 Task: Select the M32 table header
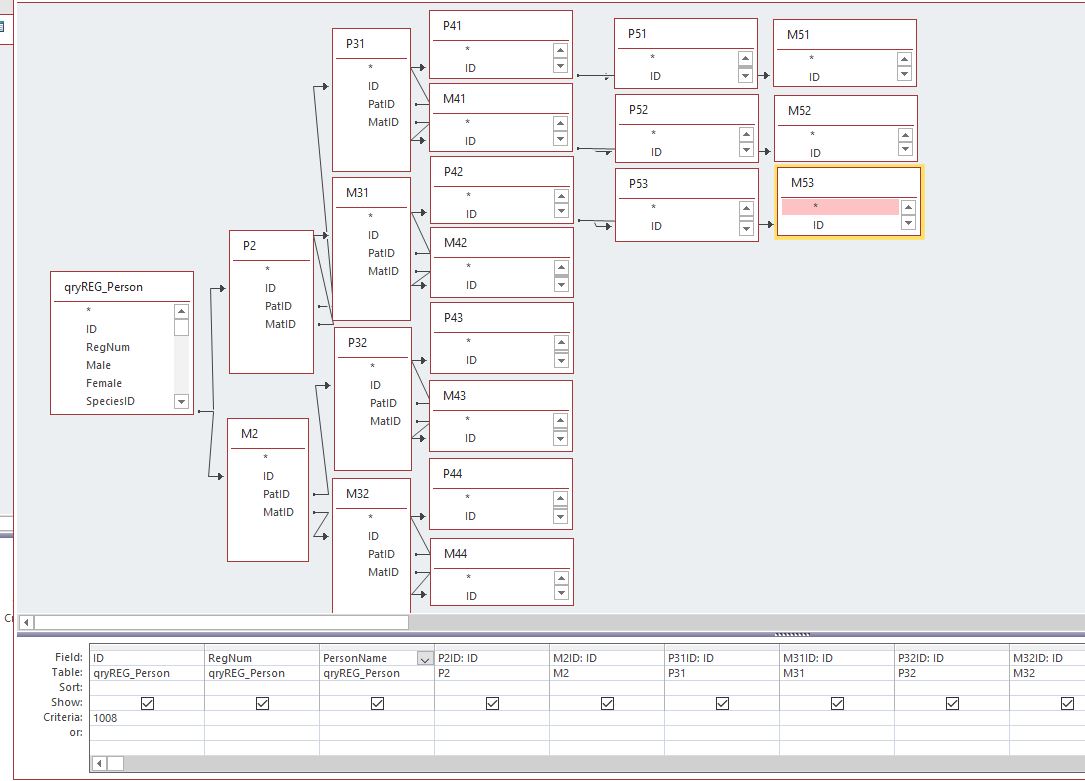pyautogui.click(x=372, y=494)
